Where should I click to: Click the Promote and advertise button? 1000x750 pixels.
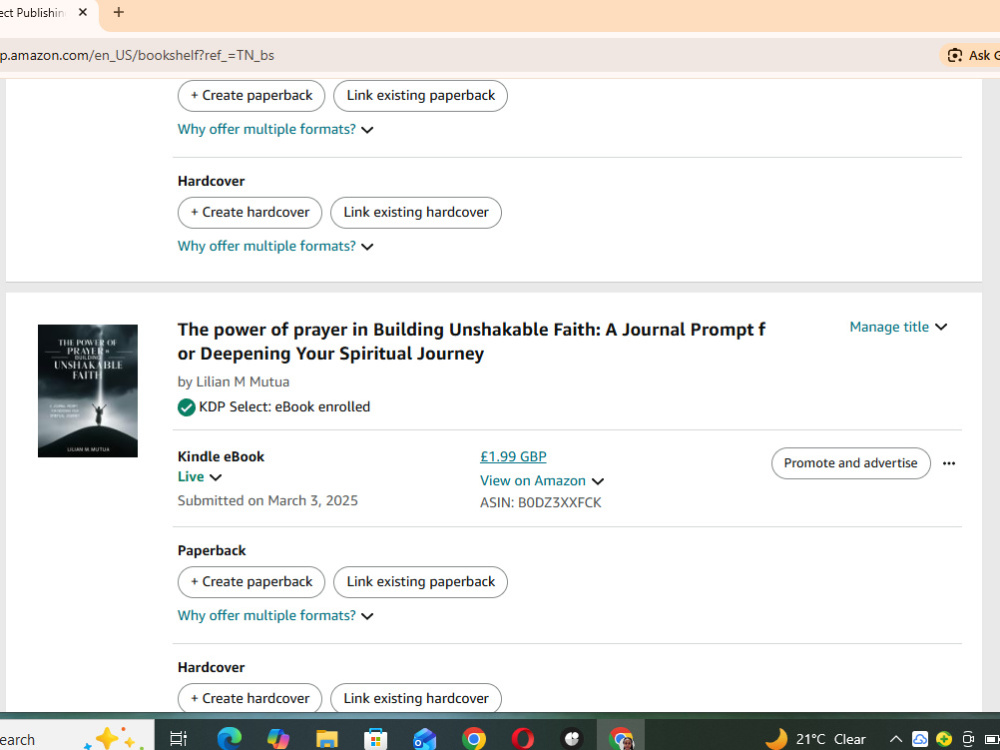[851, 464]
